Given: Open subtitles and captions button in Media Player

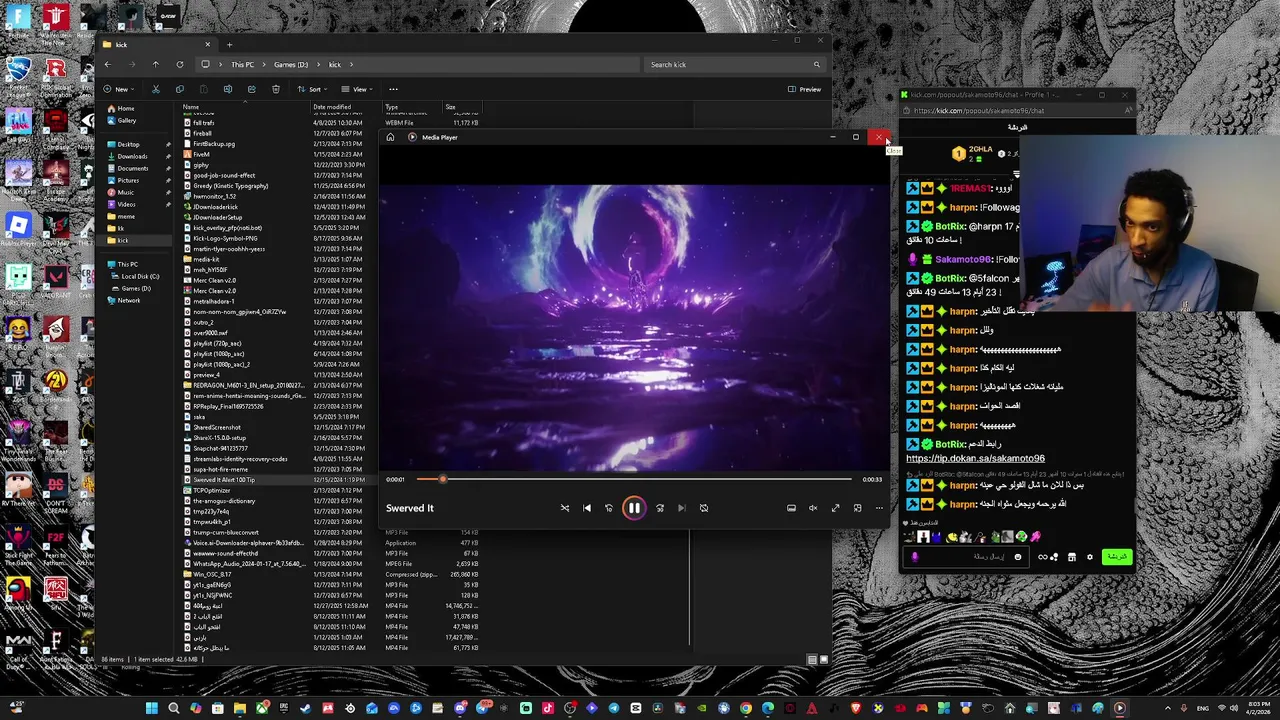Looking at the screenshot, I should pyautogui.click(x=791, y=508).
